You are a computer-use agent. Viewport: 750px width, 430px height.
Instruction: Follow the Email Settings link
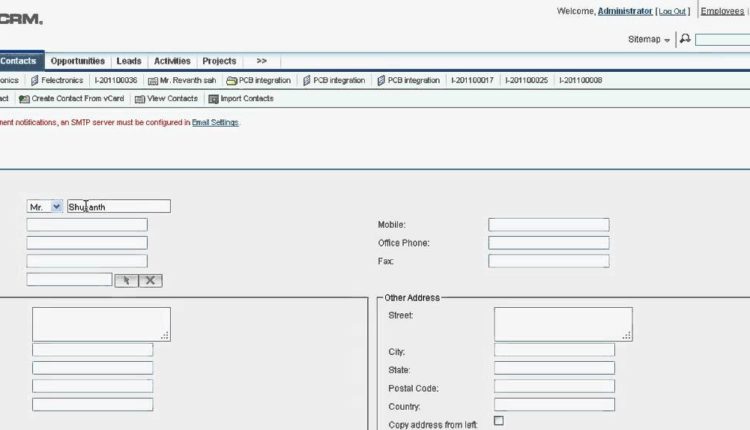click(215, 122)
